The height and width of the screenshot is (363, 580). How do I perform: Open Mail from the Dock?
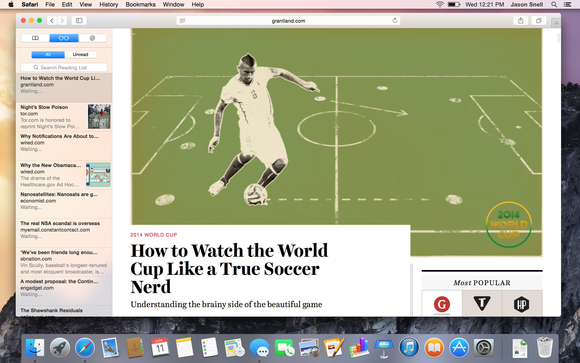[109, 348]
